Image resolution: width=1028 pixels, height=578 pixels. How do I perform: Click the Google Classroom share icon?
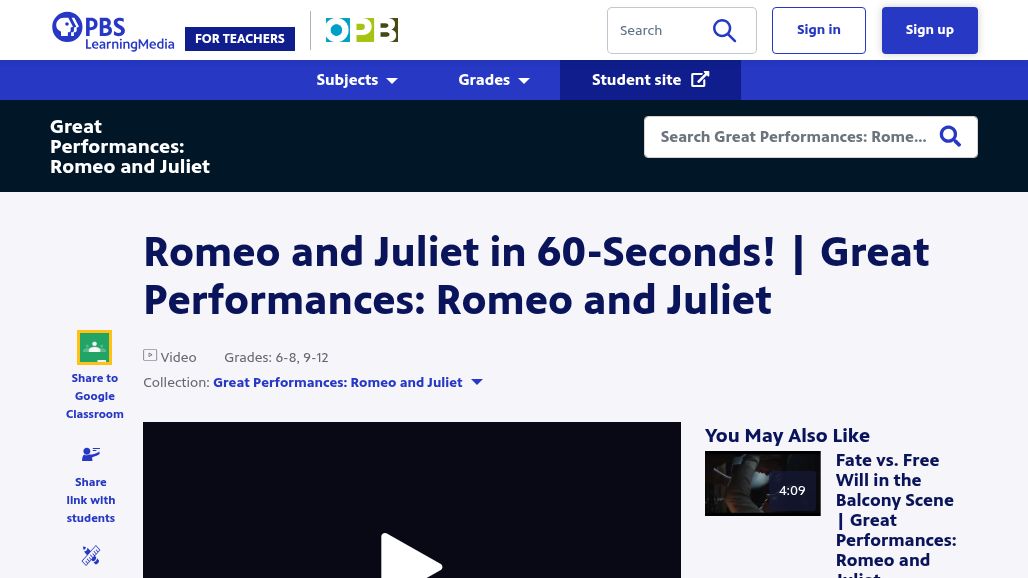click(94, 347)
